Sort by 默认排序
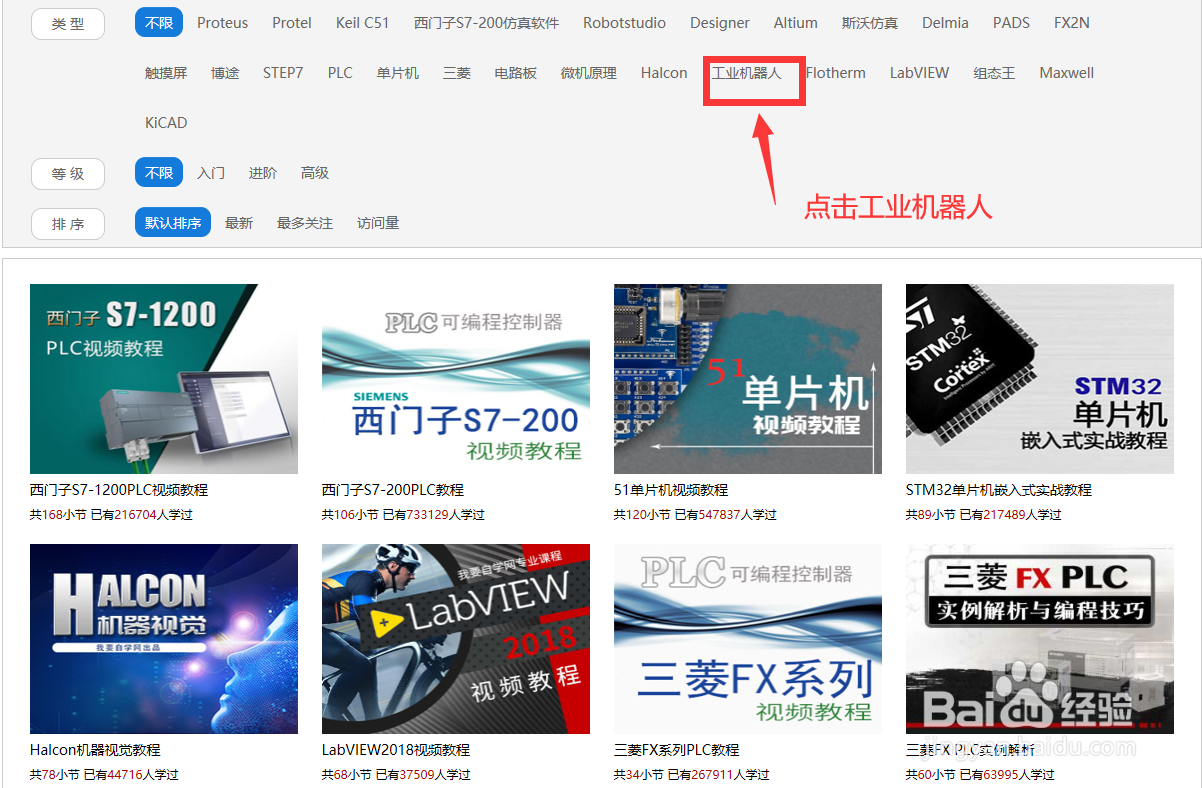This screenshot has width=1202, height=788. point(173,223)
